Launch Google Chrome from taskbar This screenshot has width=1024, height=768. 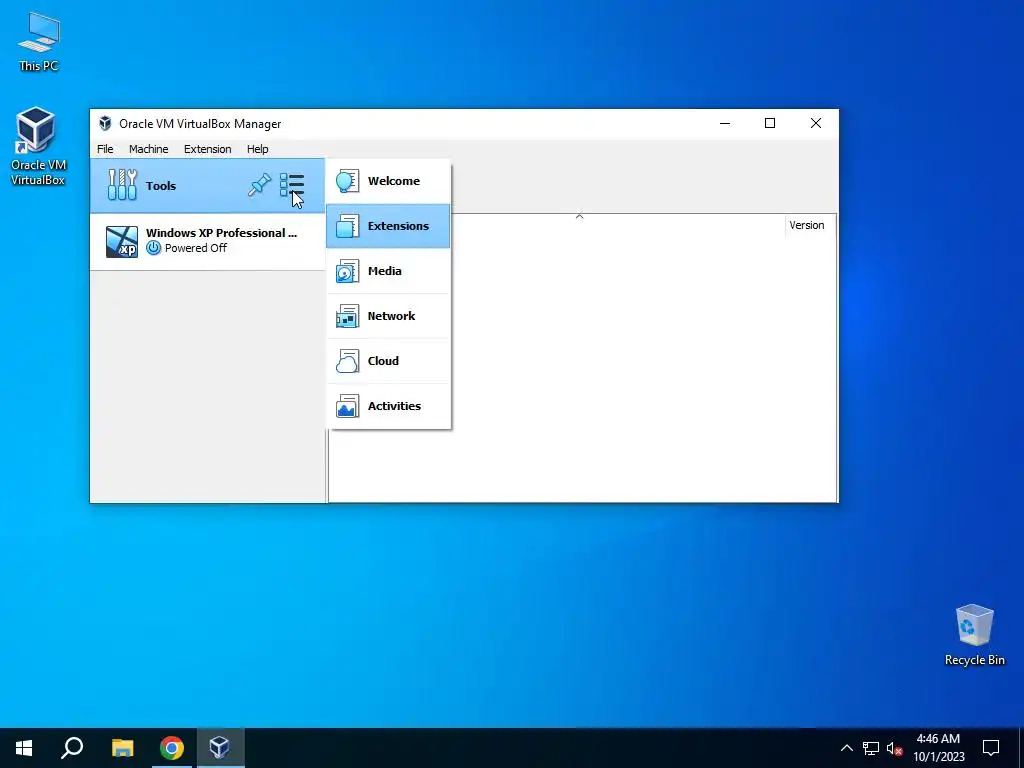(x=172, y=748)
